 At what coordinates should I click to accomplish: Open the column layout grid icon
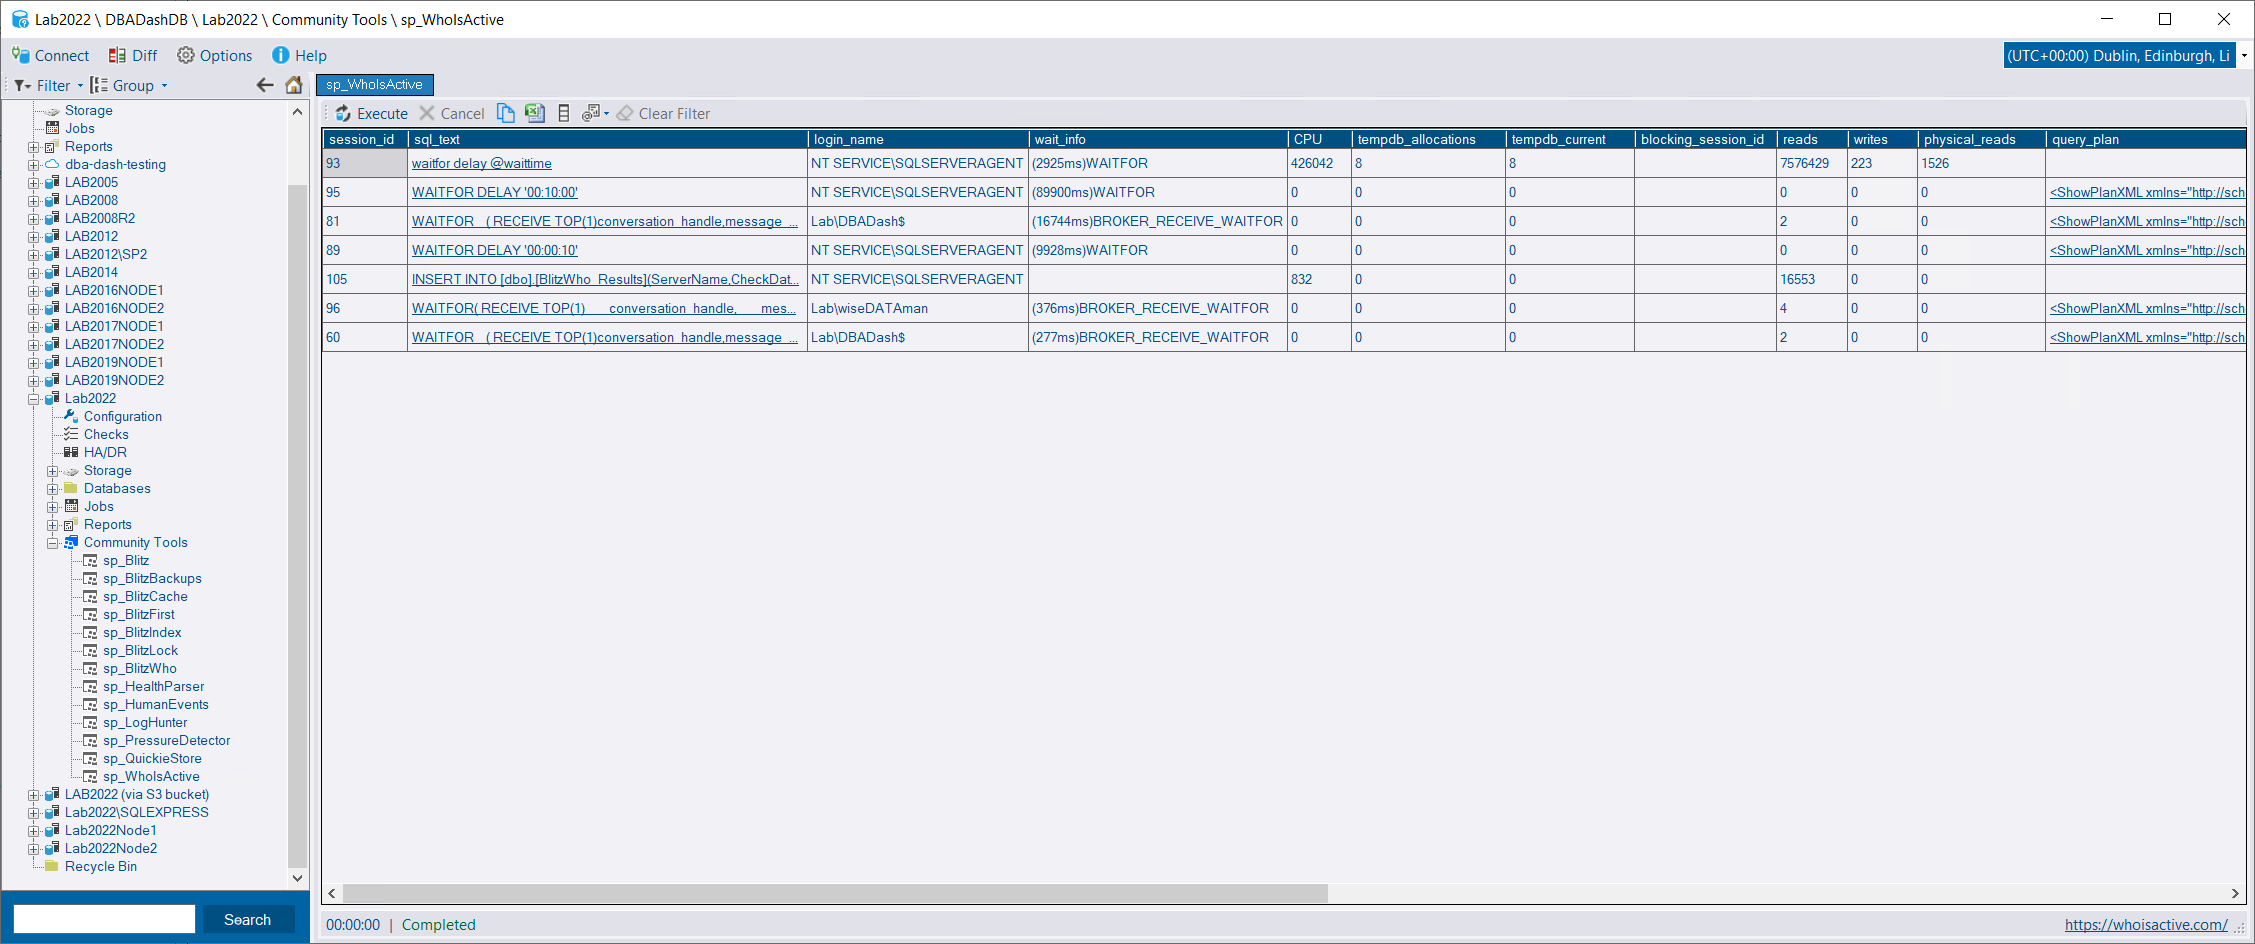coord(564,113)
